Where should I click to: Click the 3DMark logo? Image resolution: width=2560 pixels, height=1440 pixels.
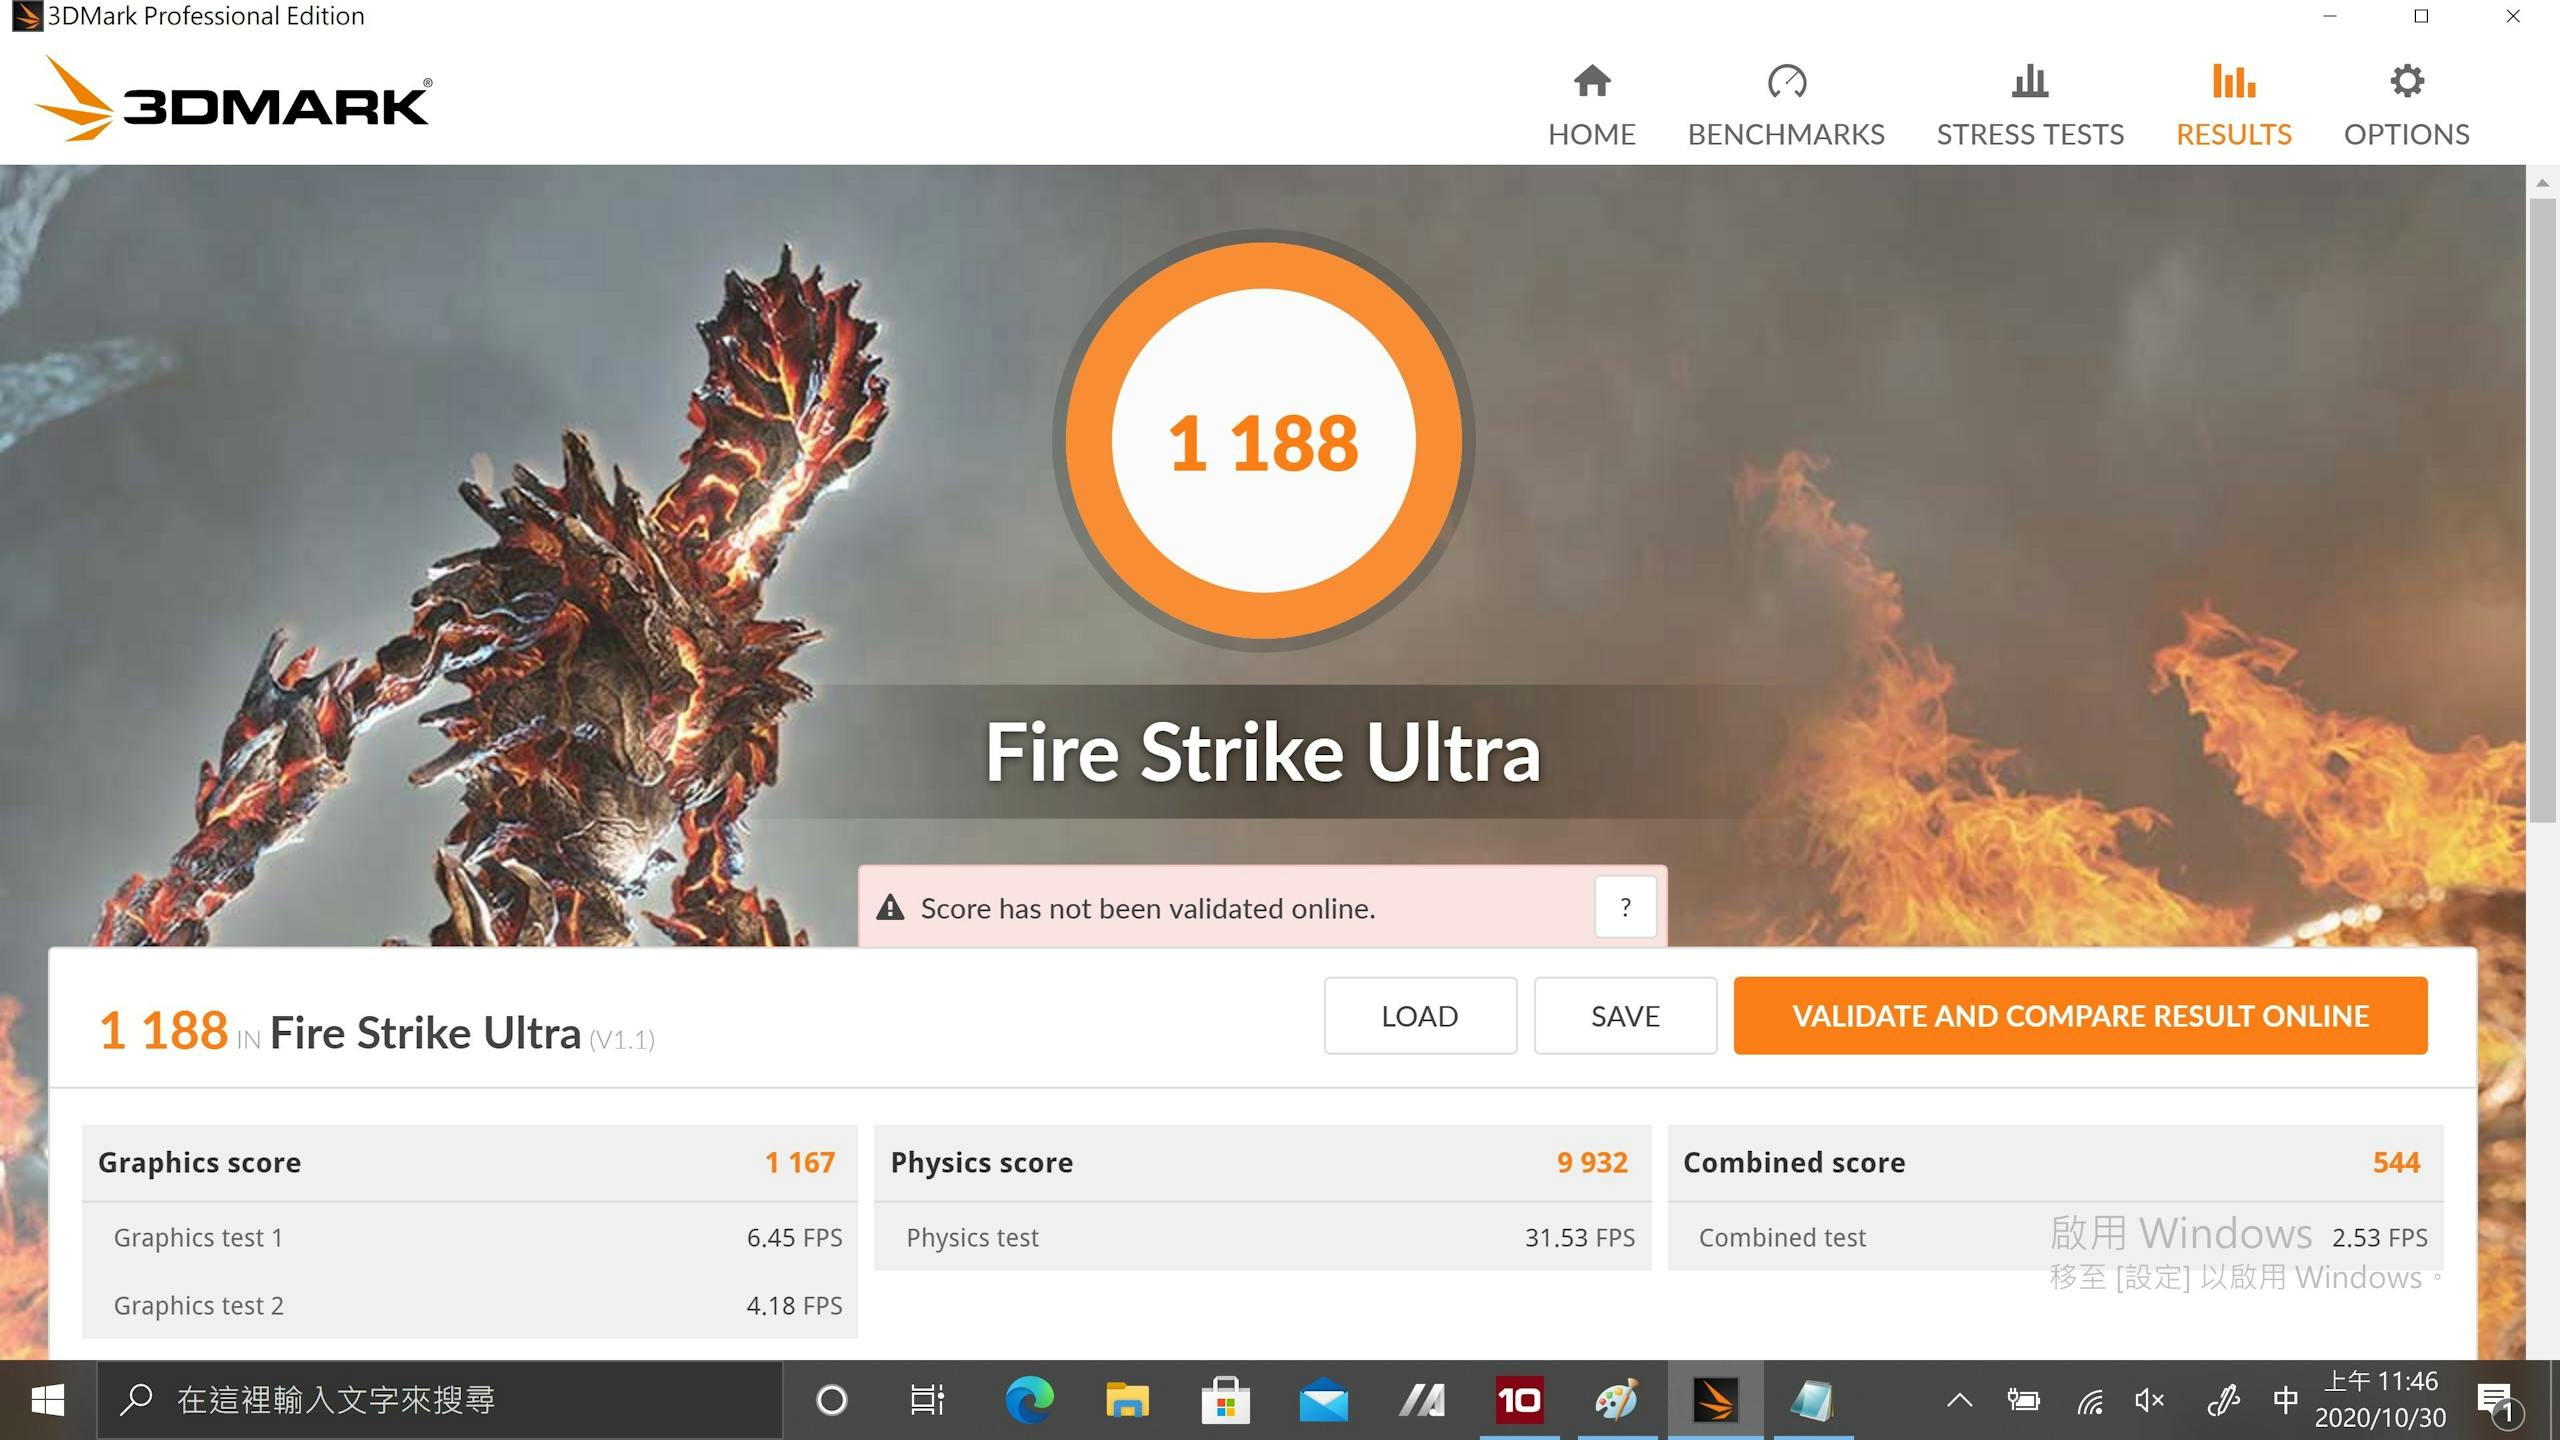click(233, 100)
